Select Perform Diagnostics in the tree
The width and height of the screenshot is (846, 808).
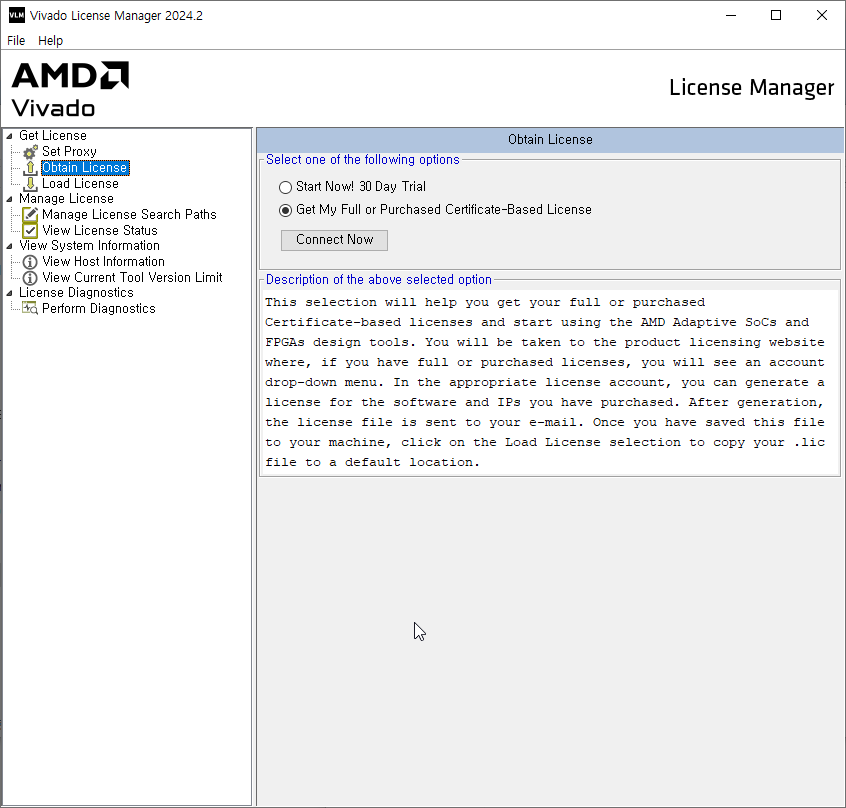click(99, 309)
